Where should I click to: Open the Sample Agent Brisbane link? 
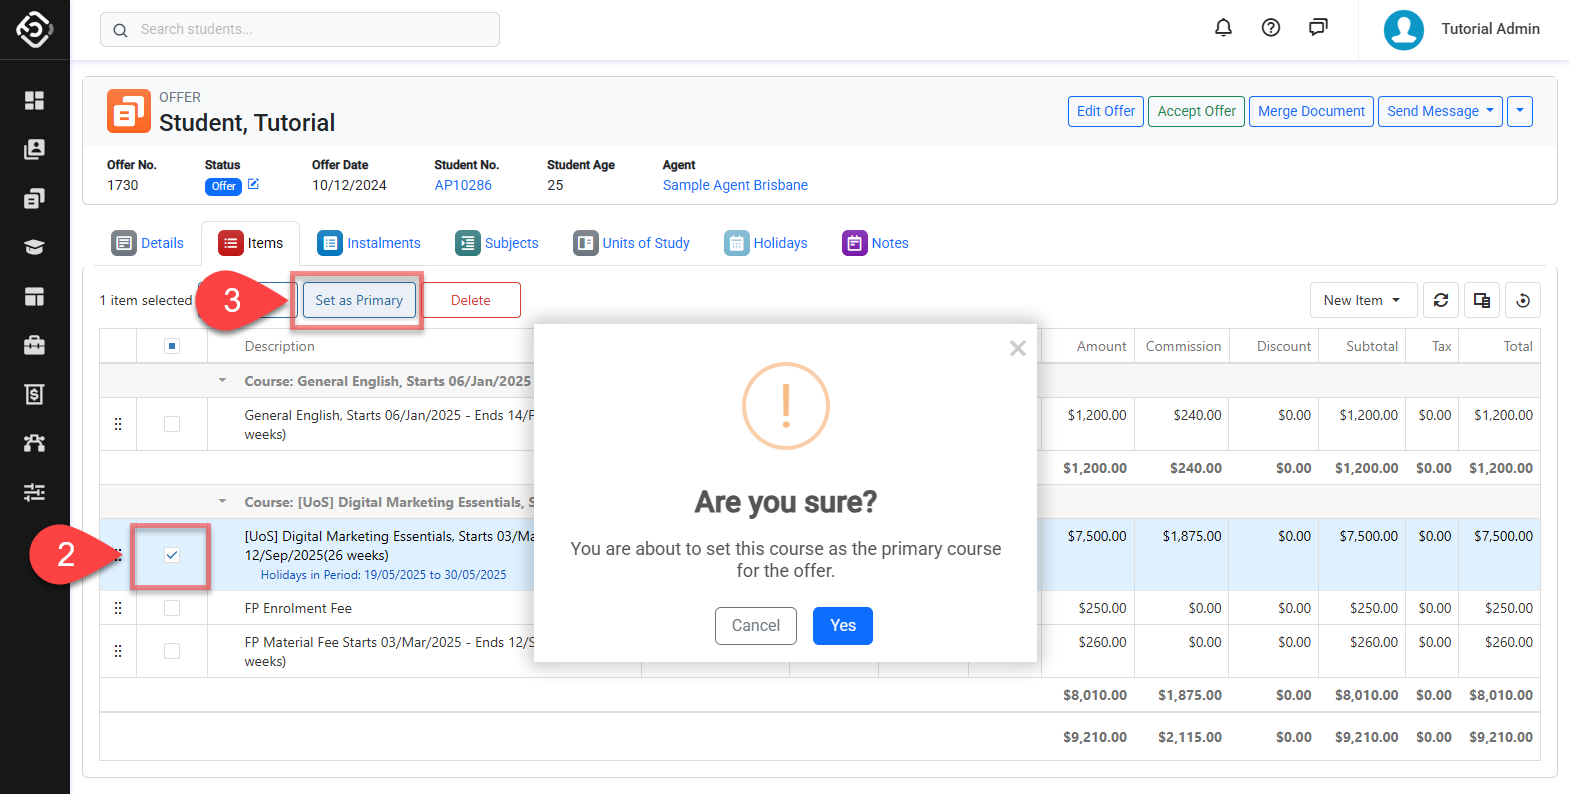click(735, 185)
